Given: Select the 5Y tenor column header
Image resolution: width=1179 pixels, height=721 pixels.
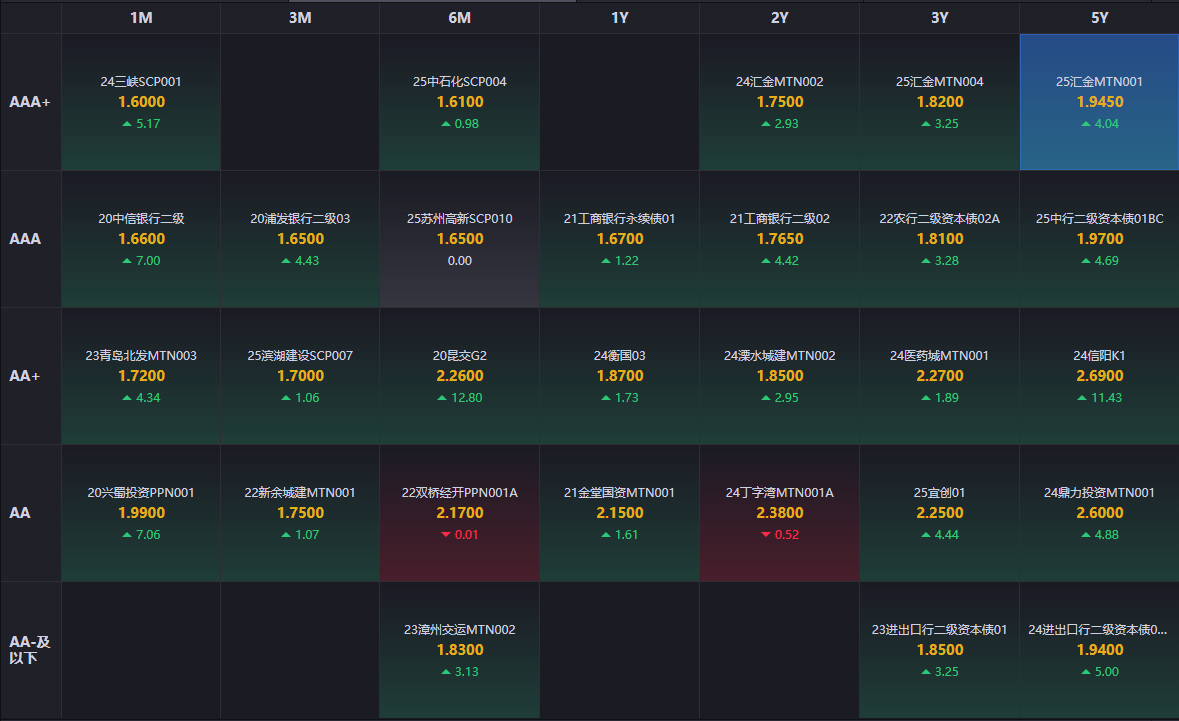Looking at the screenshot, I should pyautogui.click(x=1099, y=18).
